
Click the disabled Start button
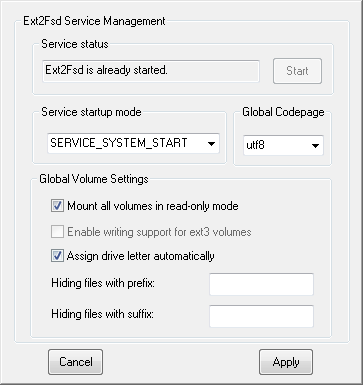(x=297, y=71)
